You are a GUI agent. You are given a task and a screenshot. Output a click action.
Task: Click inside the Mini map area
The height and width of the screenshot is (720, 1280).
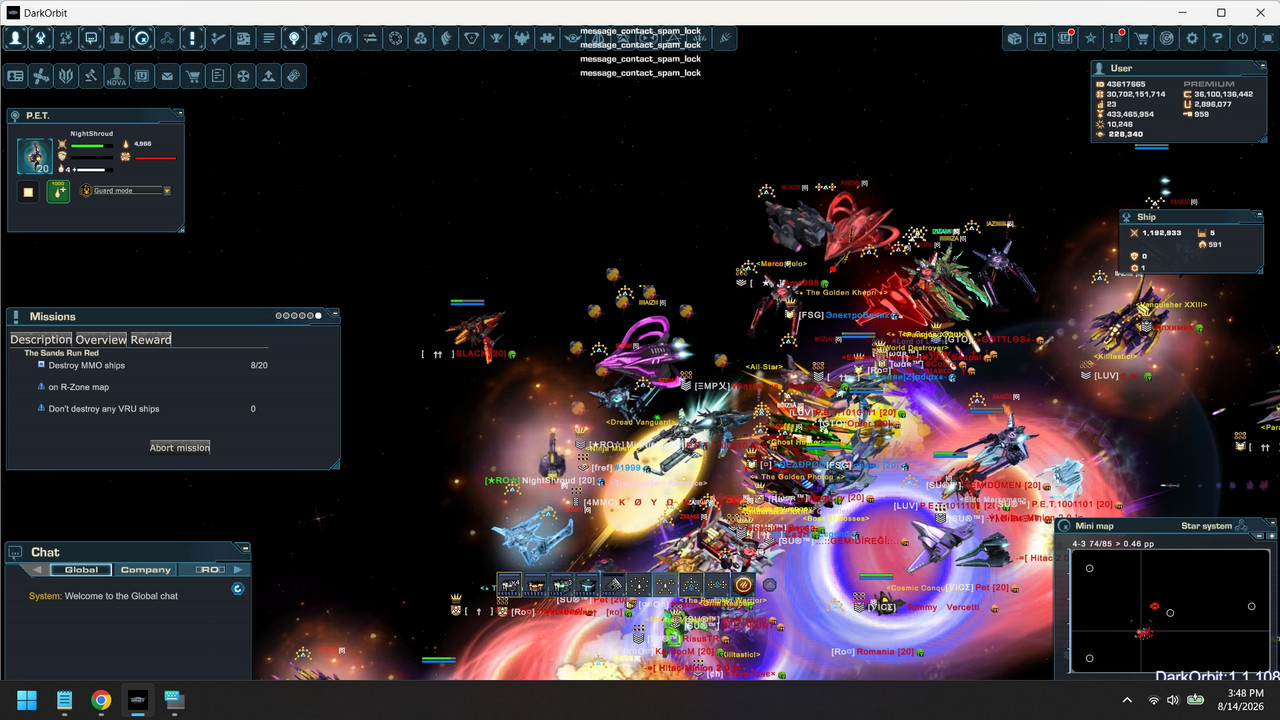[1171, 610]
